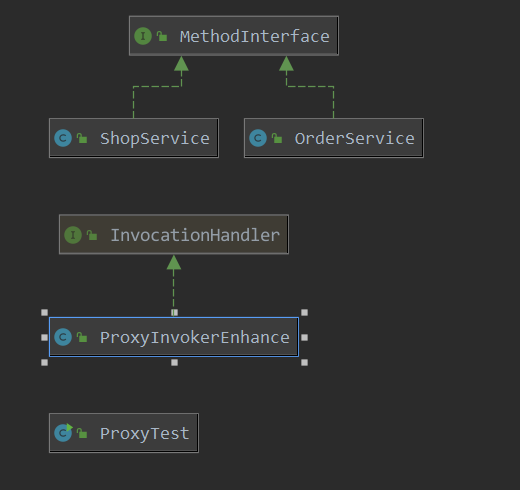Click the arrowhead pointing into InvocationHandler
The height and width of the screenshot is (490, 520).
coord(174,262)
